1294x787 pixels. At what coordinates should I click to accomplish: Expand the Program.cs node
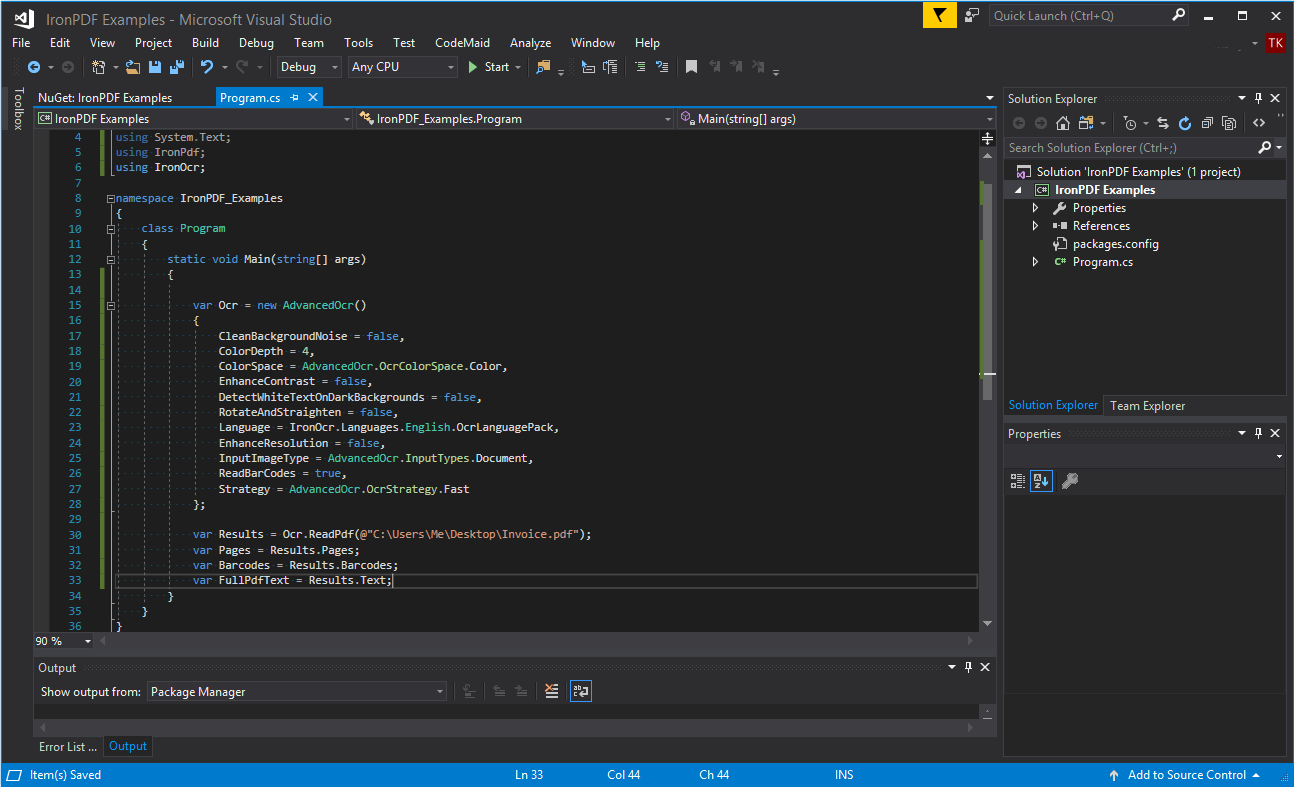1035,262
